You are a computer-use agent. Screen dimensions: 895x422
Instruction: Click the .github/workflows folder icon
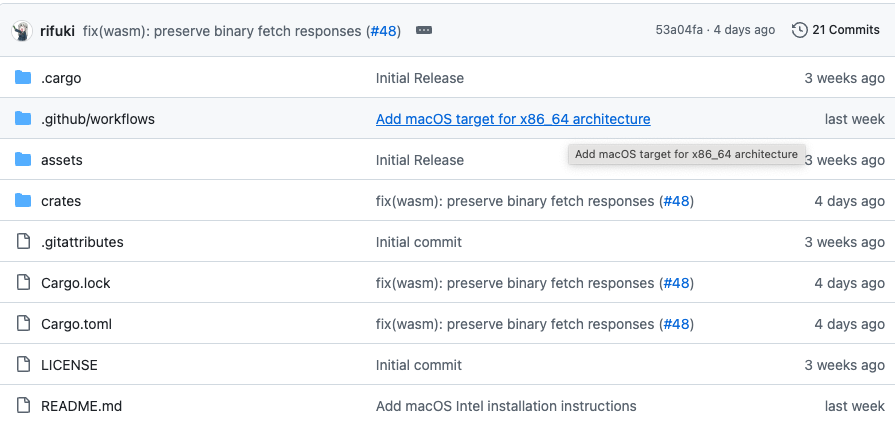point(23,119)
